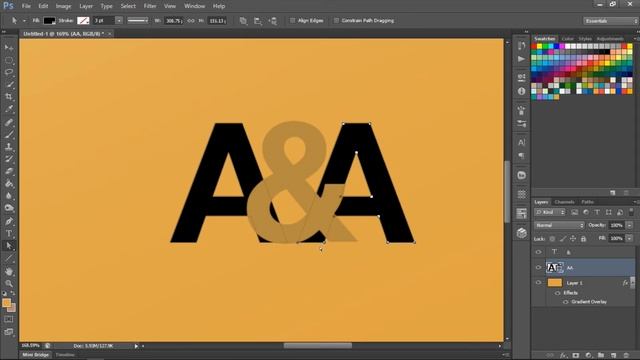Add layer style fx button
This screenshot has height=360, width=640.
point(563,356)
